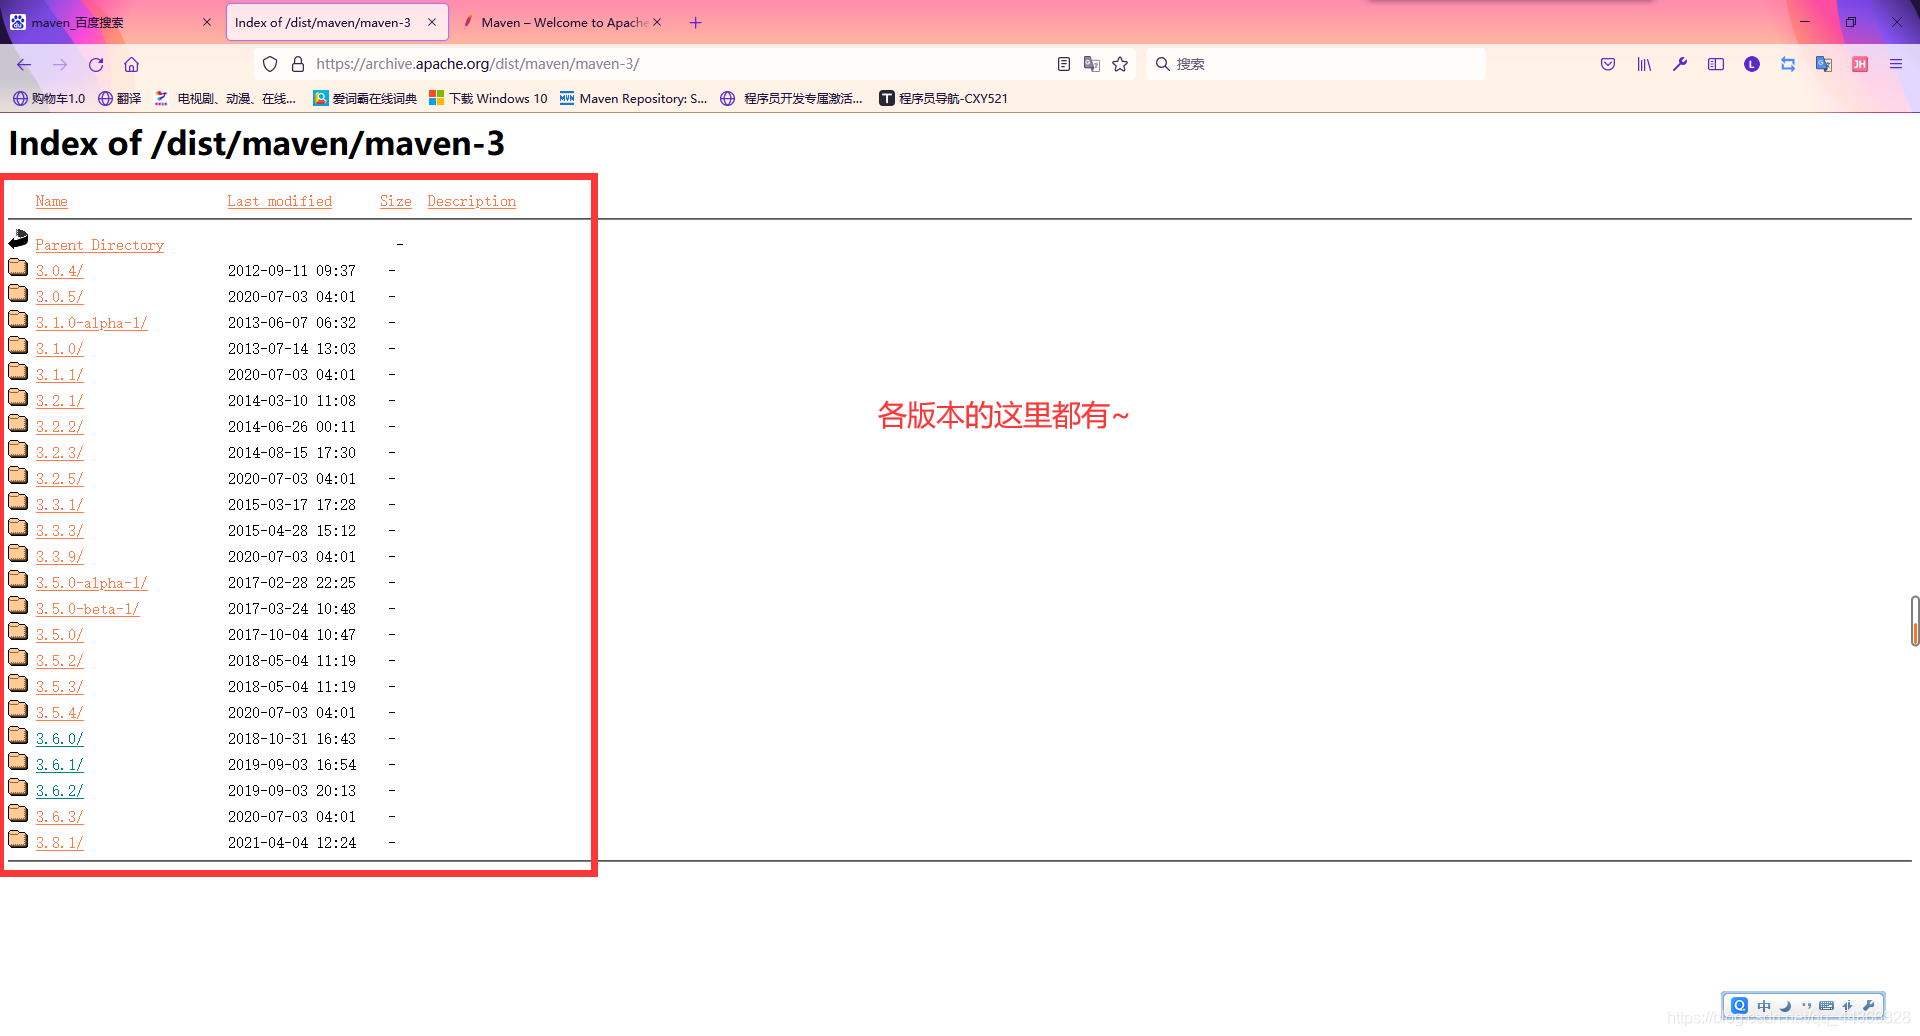Open the home page icon
This screenshot has width=1920, height=1036.
[x=131, y=64]
